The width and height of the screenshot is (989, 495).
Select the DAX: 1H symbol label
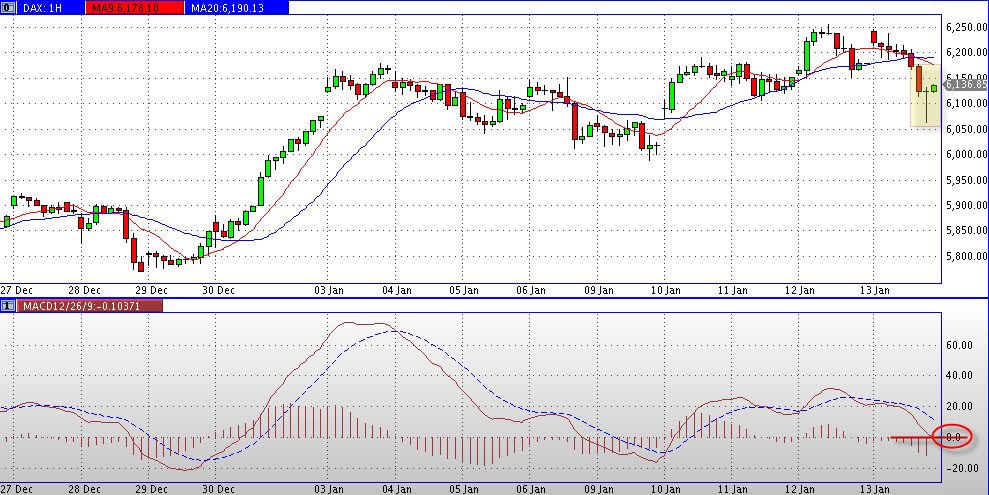click(x=43, y=6)
